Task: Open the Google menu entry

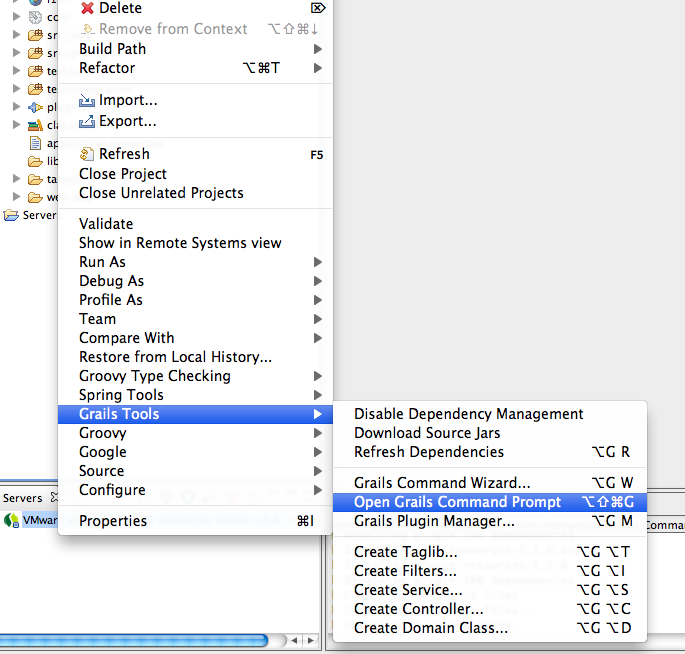Action: coord(195,452)
